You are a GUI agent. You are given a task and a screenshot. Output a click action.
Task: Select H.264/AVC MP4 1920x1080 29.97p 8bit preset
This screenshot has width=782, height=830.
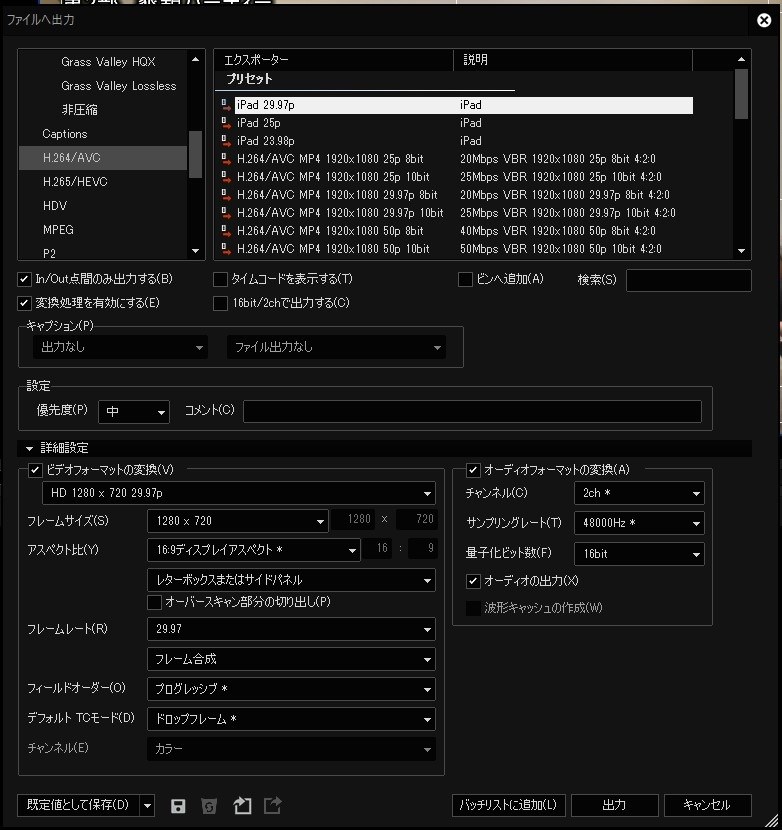coord(463,195)
